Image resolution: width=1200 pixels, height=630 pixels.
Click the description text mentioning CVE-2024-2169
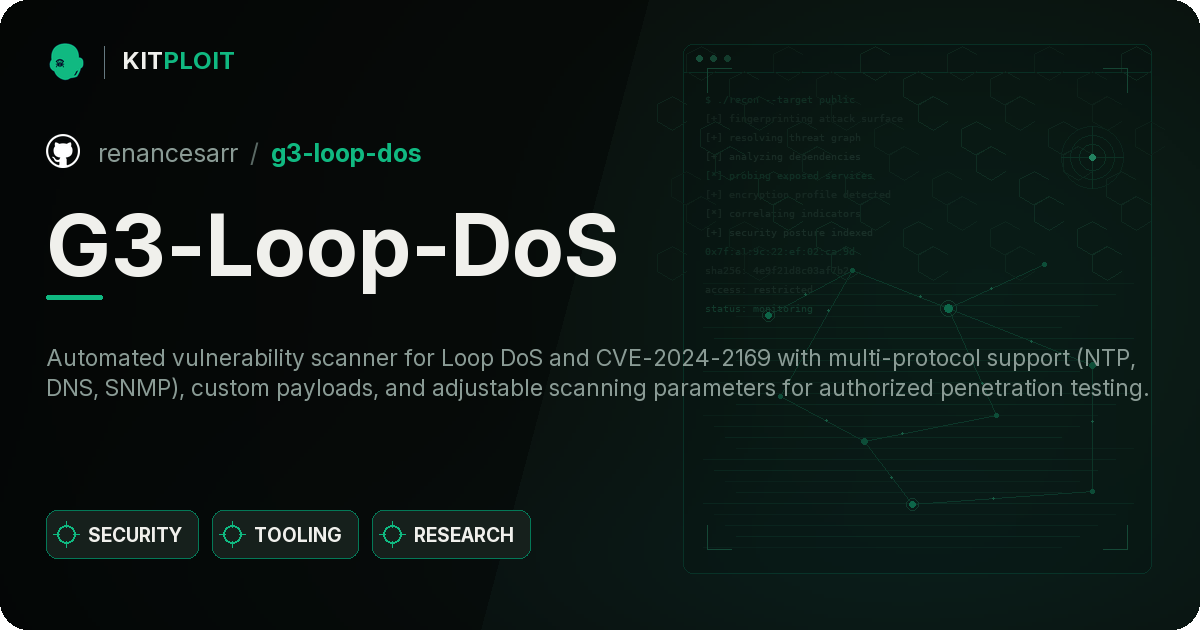[598, 373]
